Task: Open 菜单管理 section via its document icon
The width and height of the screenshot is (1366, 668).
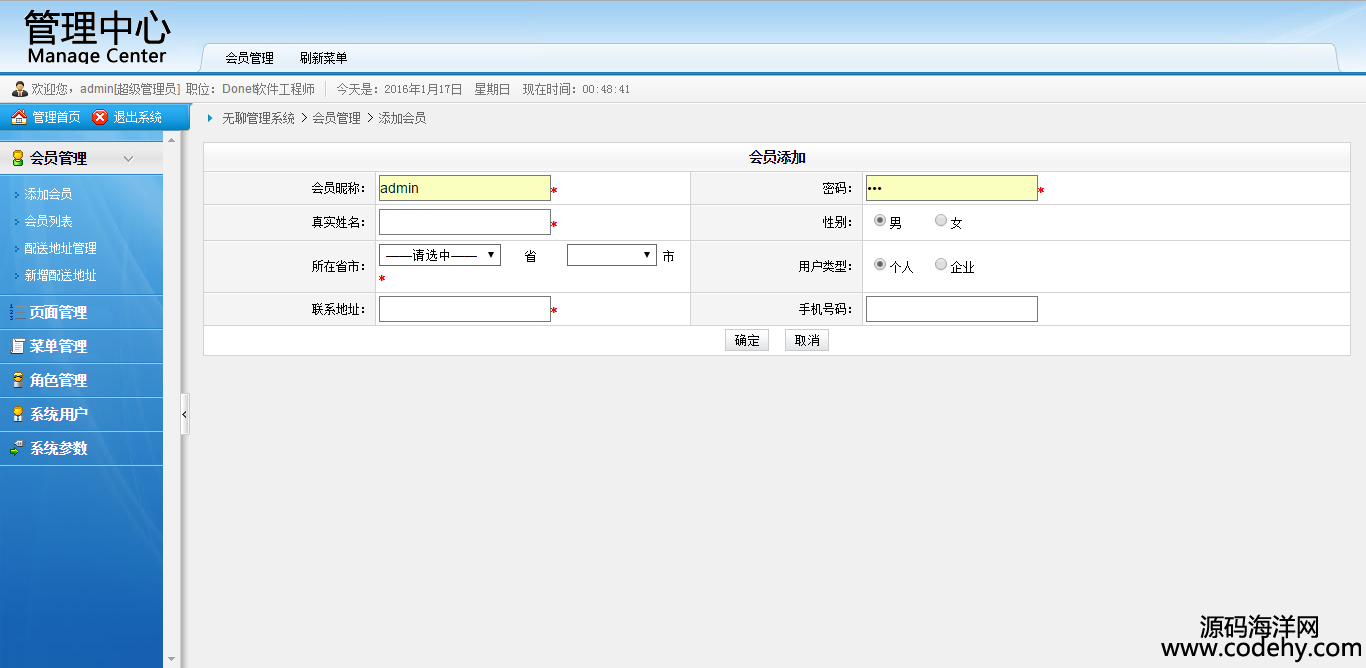Action: click(17, 346)
